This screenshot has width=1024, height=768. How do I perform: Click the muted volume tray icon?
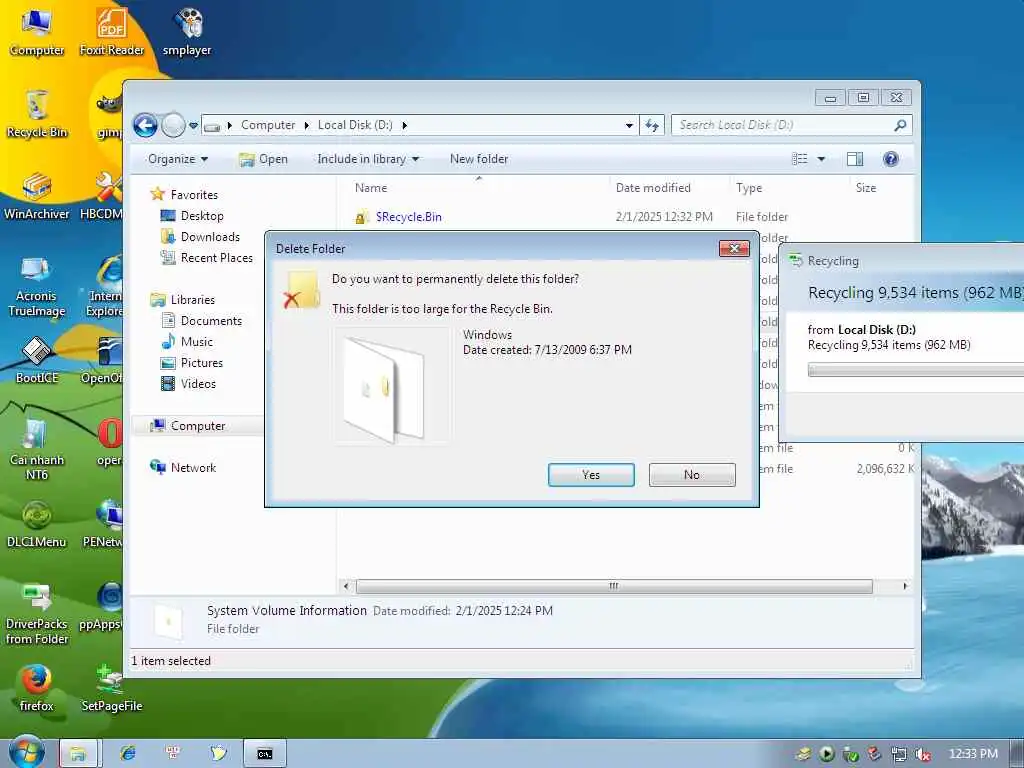(x=922, y=754)
